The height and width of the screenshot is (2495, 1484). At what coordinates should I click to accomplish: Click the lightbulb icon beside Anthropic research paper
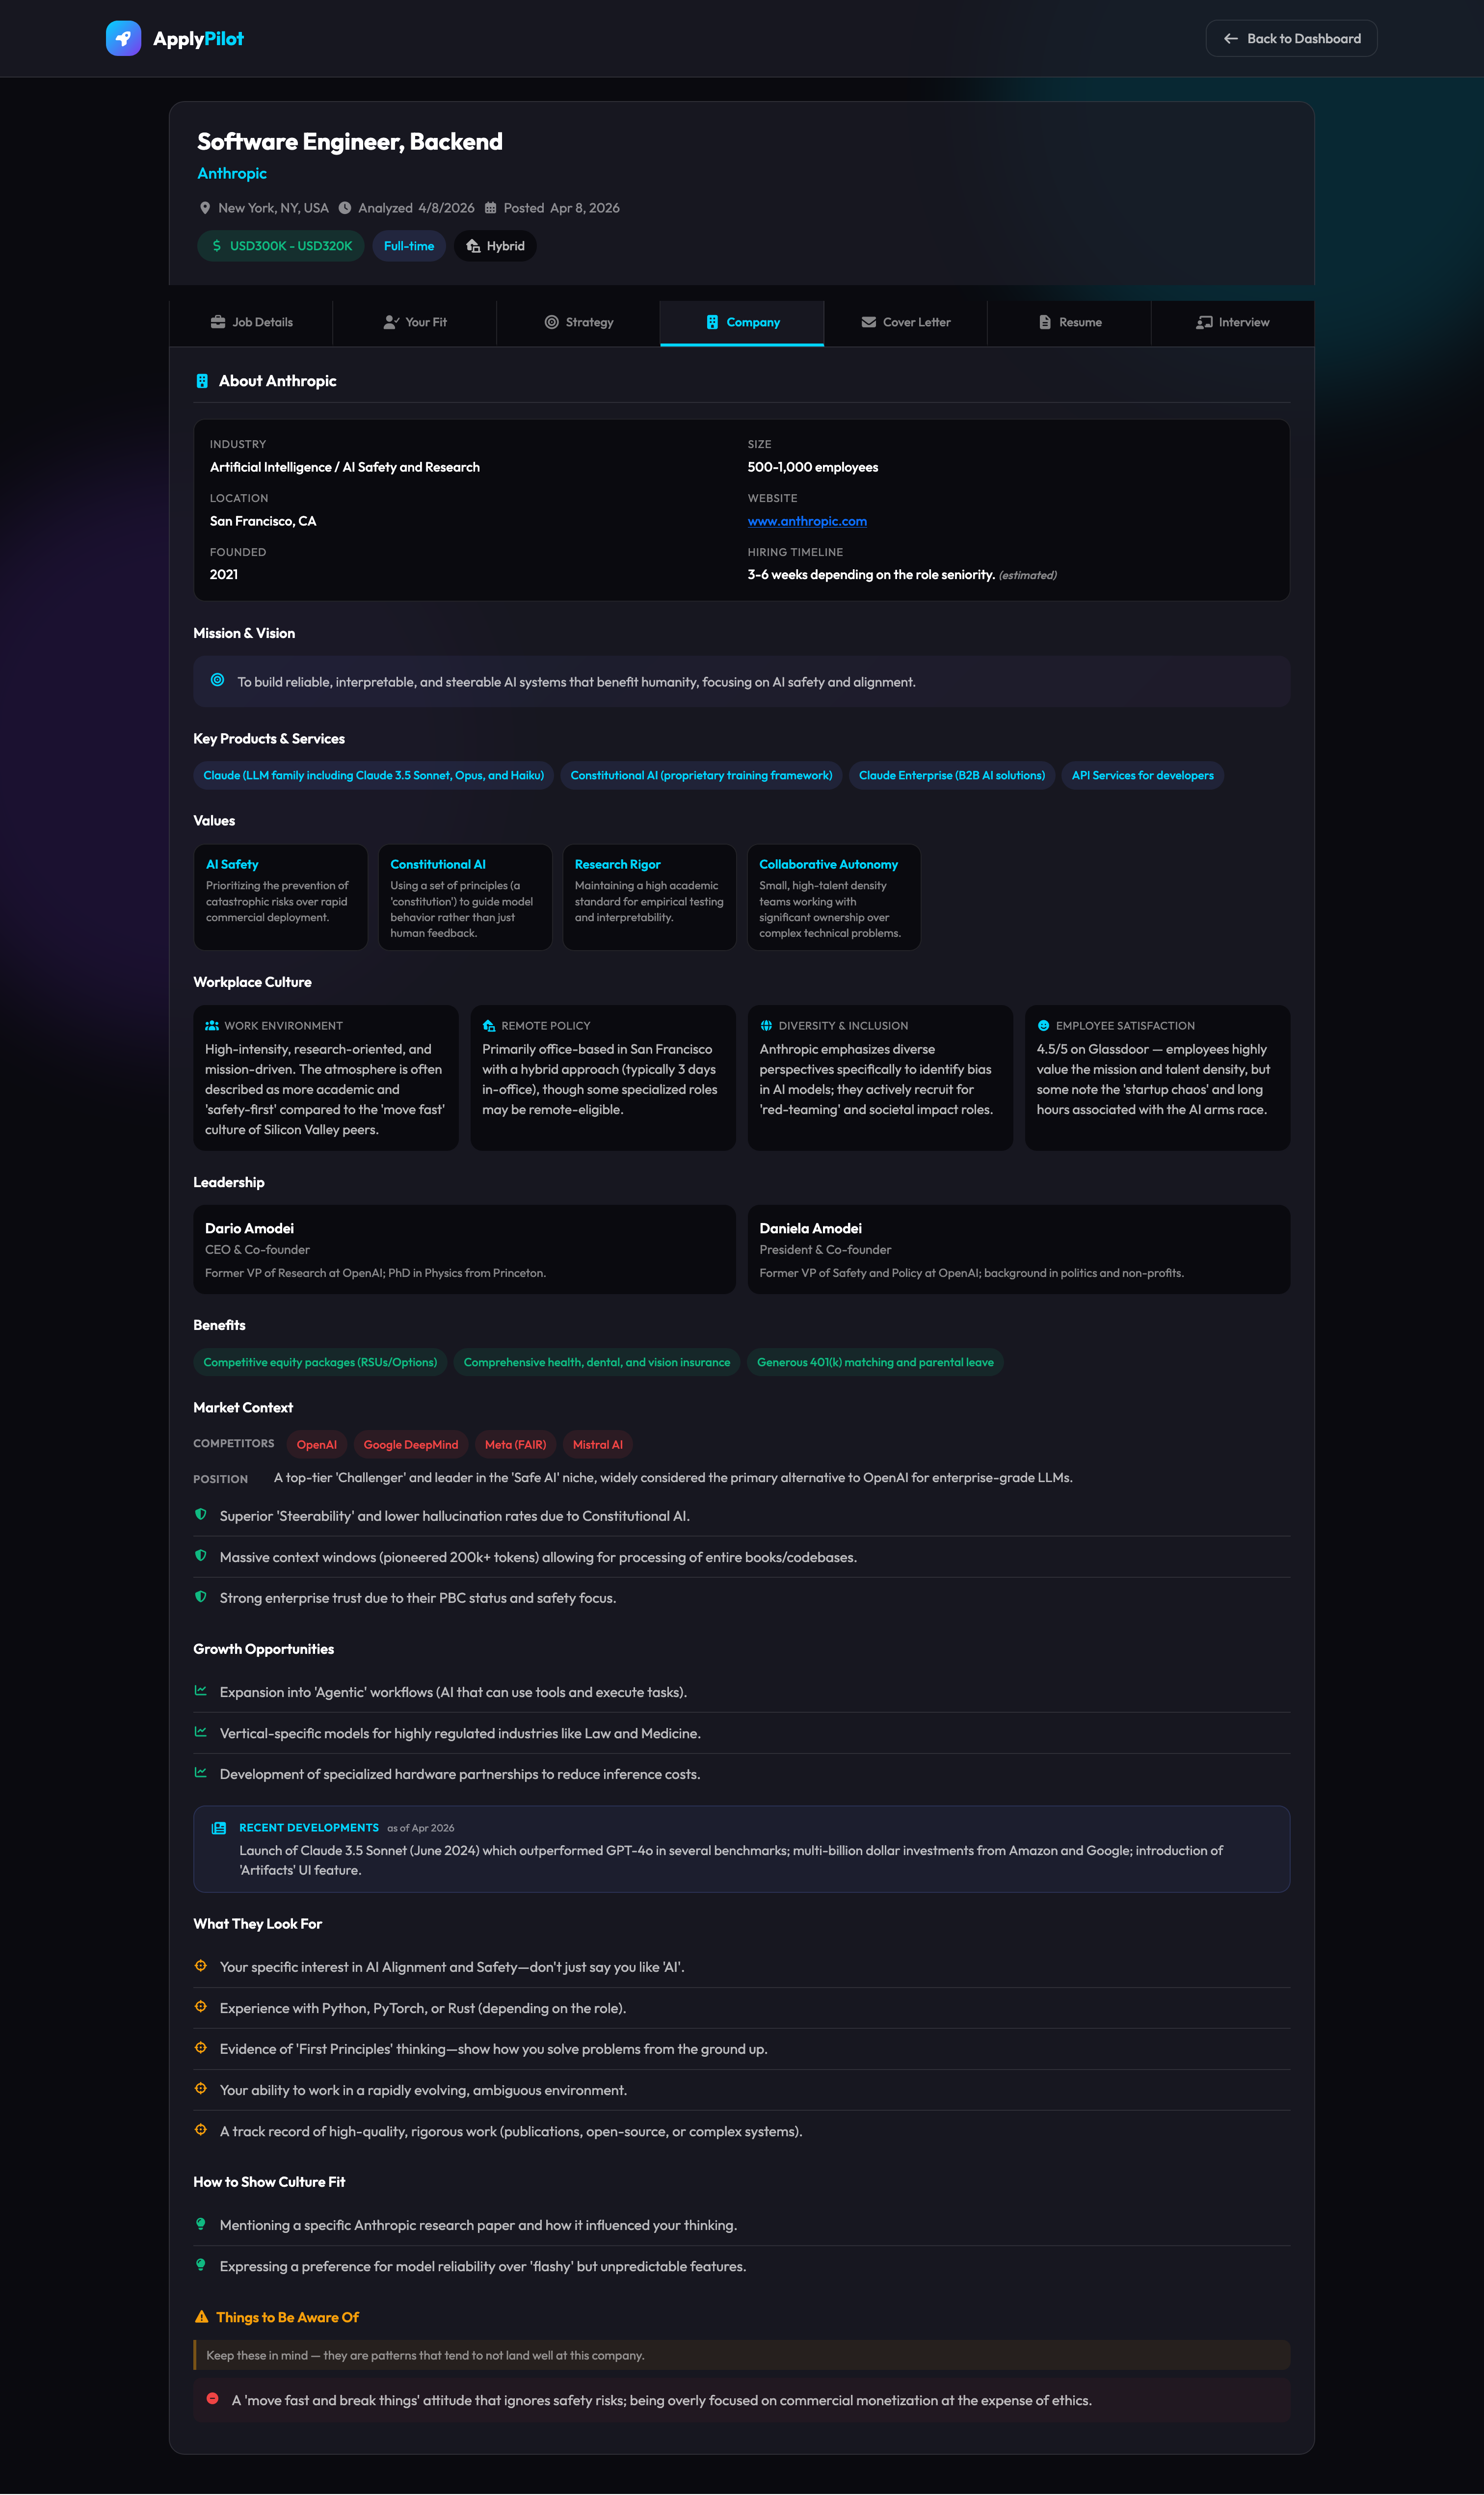(x=201, y=2224)
